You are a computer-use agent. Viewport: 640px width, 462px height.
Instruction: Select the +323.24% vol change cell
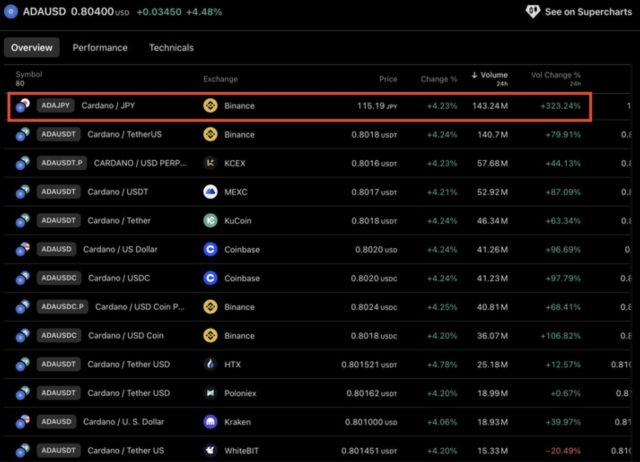coord(560,106)
